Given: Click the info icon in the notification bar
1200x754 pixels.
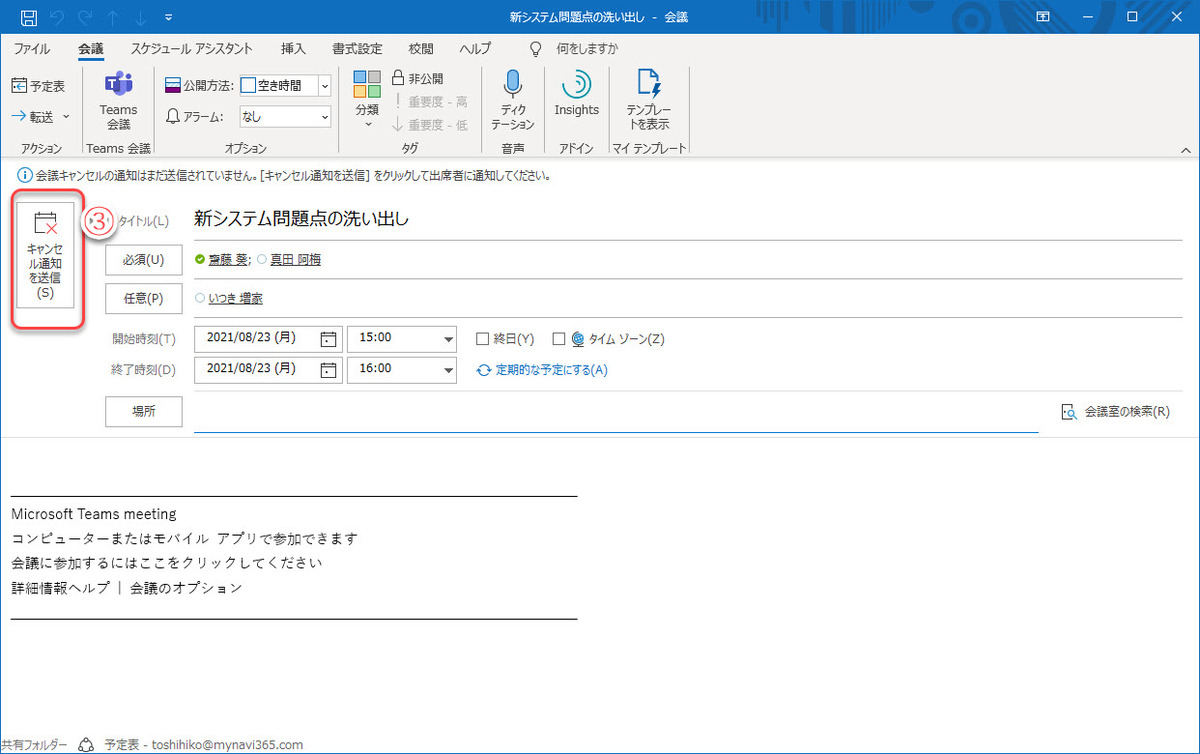Looking at the screenshot, I should click(x=24, y=175).
